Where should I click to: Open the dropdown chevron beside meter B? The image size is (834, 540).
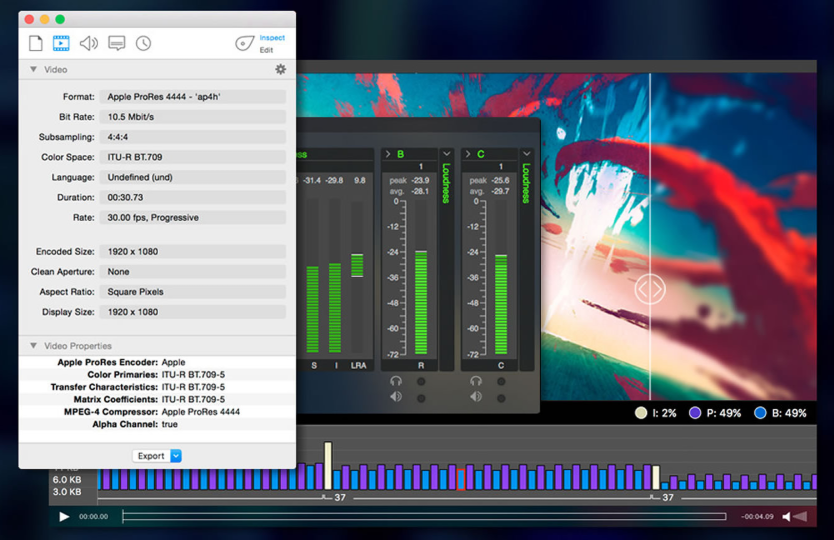pos(446,154)
